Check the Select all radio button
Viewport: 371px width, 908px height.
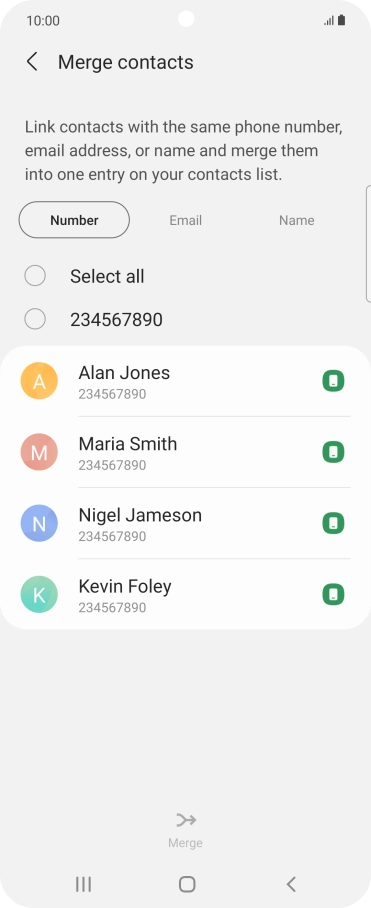pos(35,276)
